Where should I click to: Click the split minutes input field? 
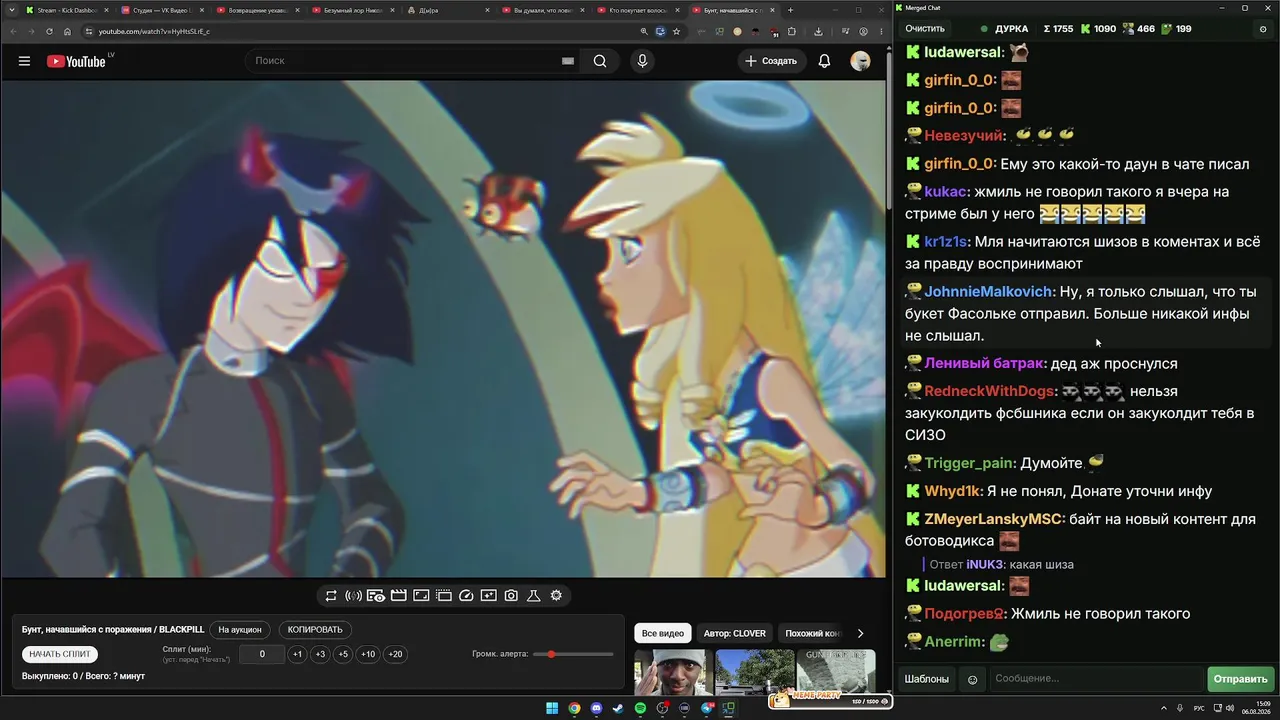(x=263, y=654)
